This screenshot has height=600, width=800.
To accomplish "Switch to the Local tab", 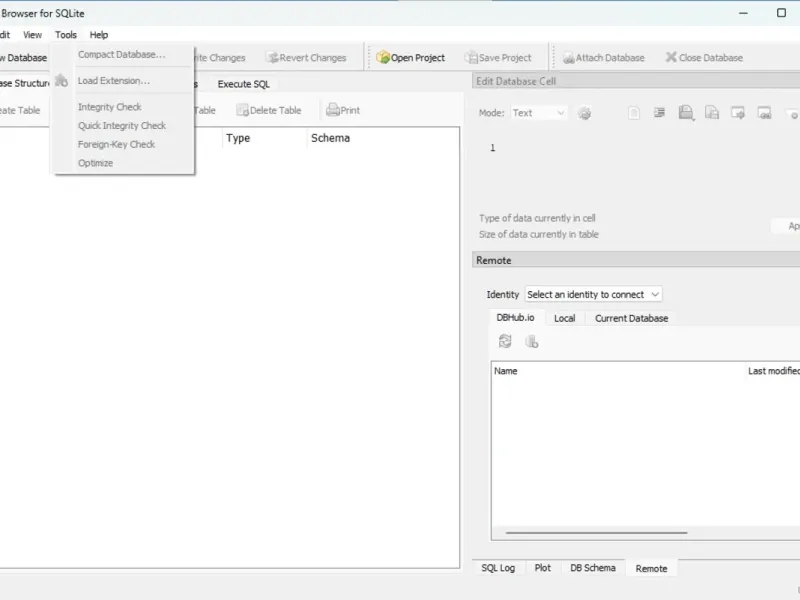I will pyautogui.click(x=565, y=318).
